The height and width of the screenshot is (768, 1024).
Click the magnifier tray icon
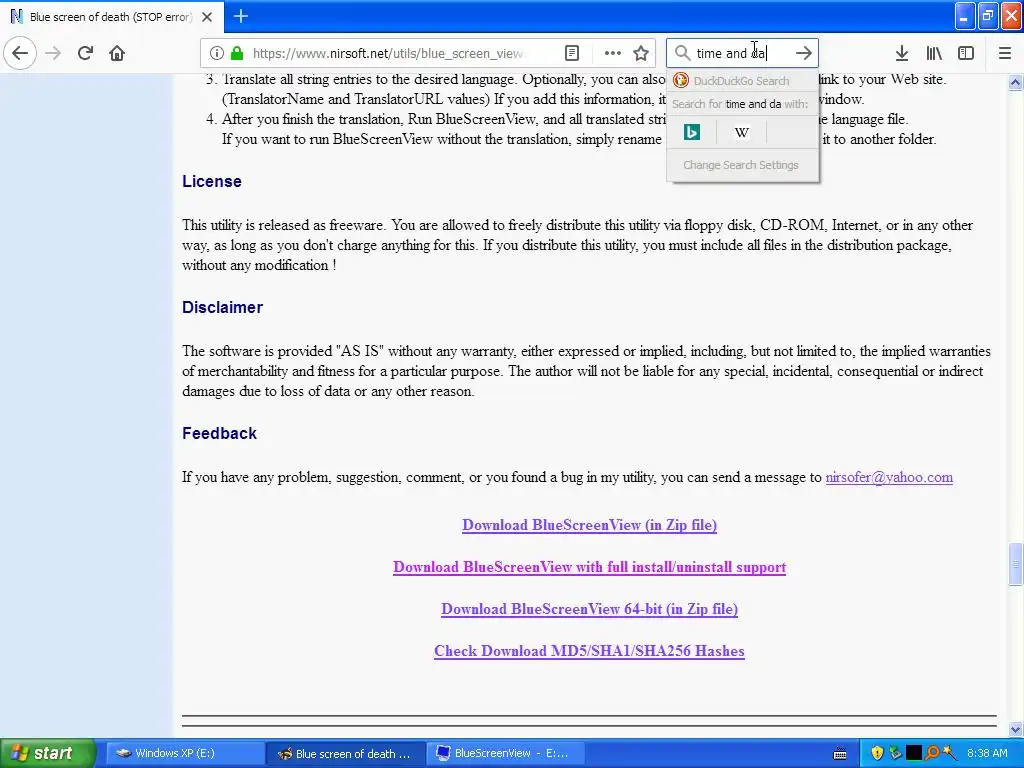point(932,753)
